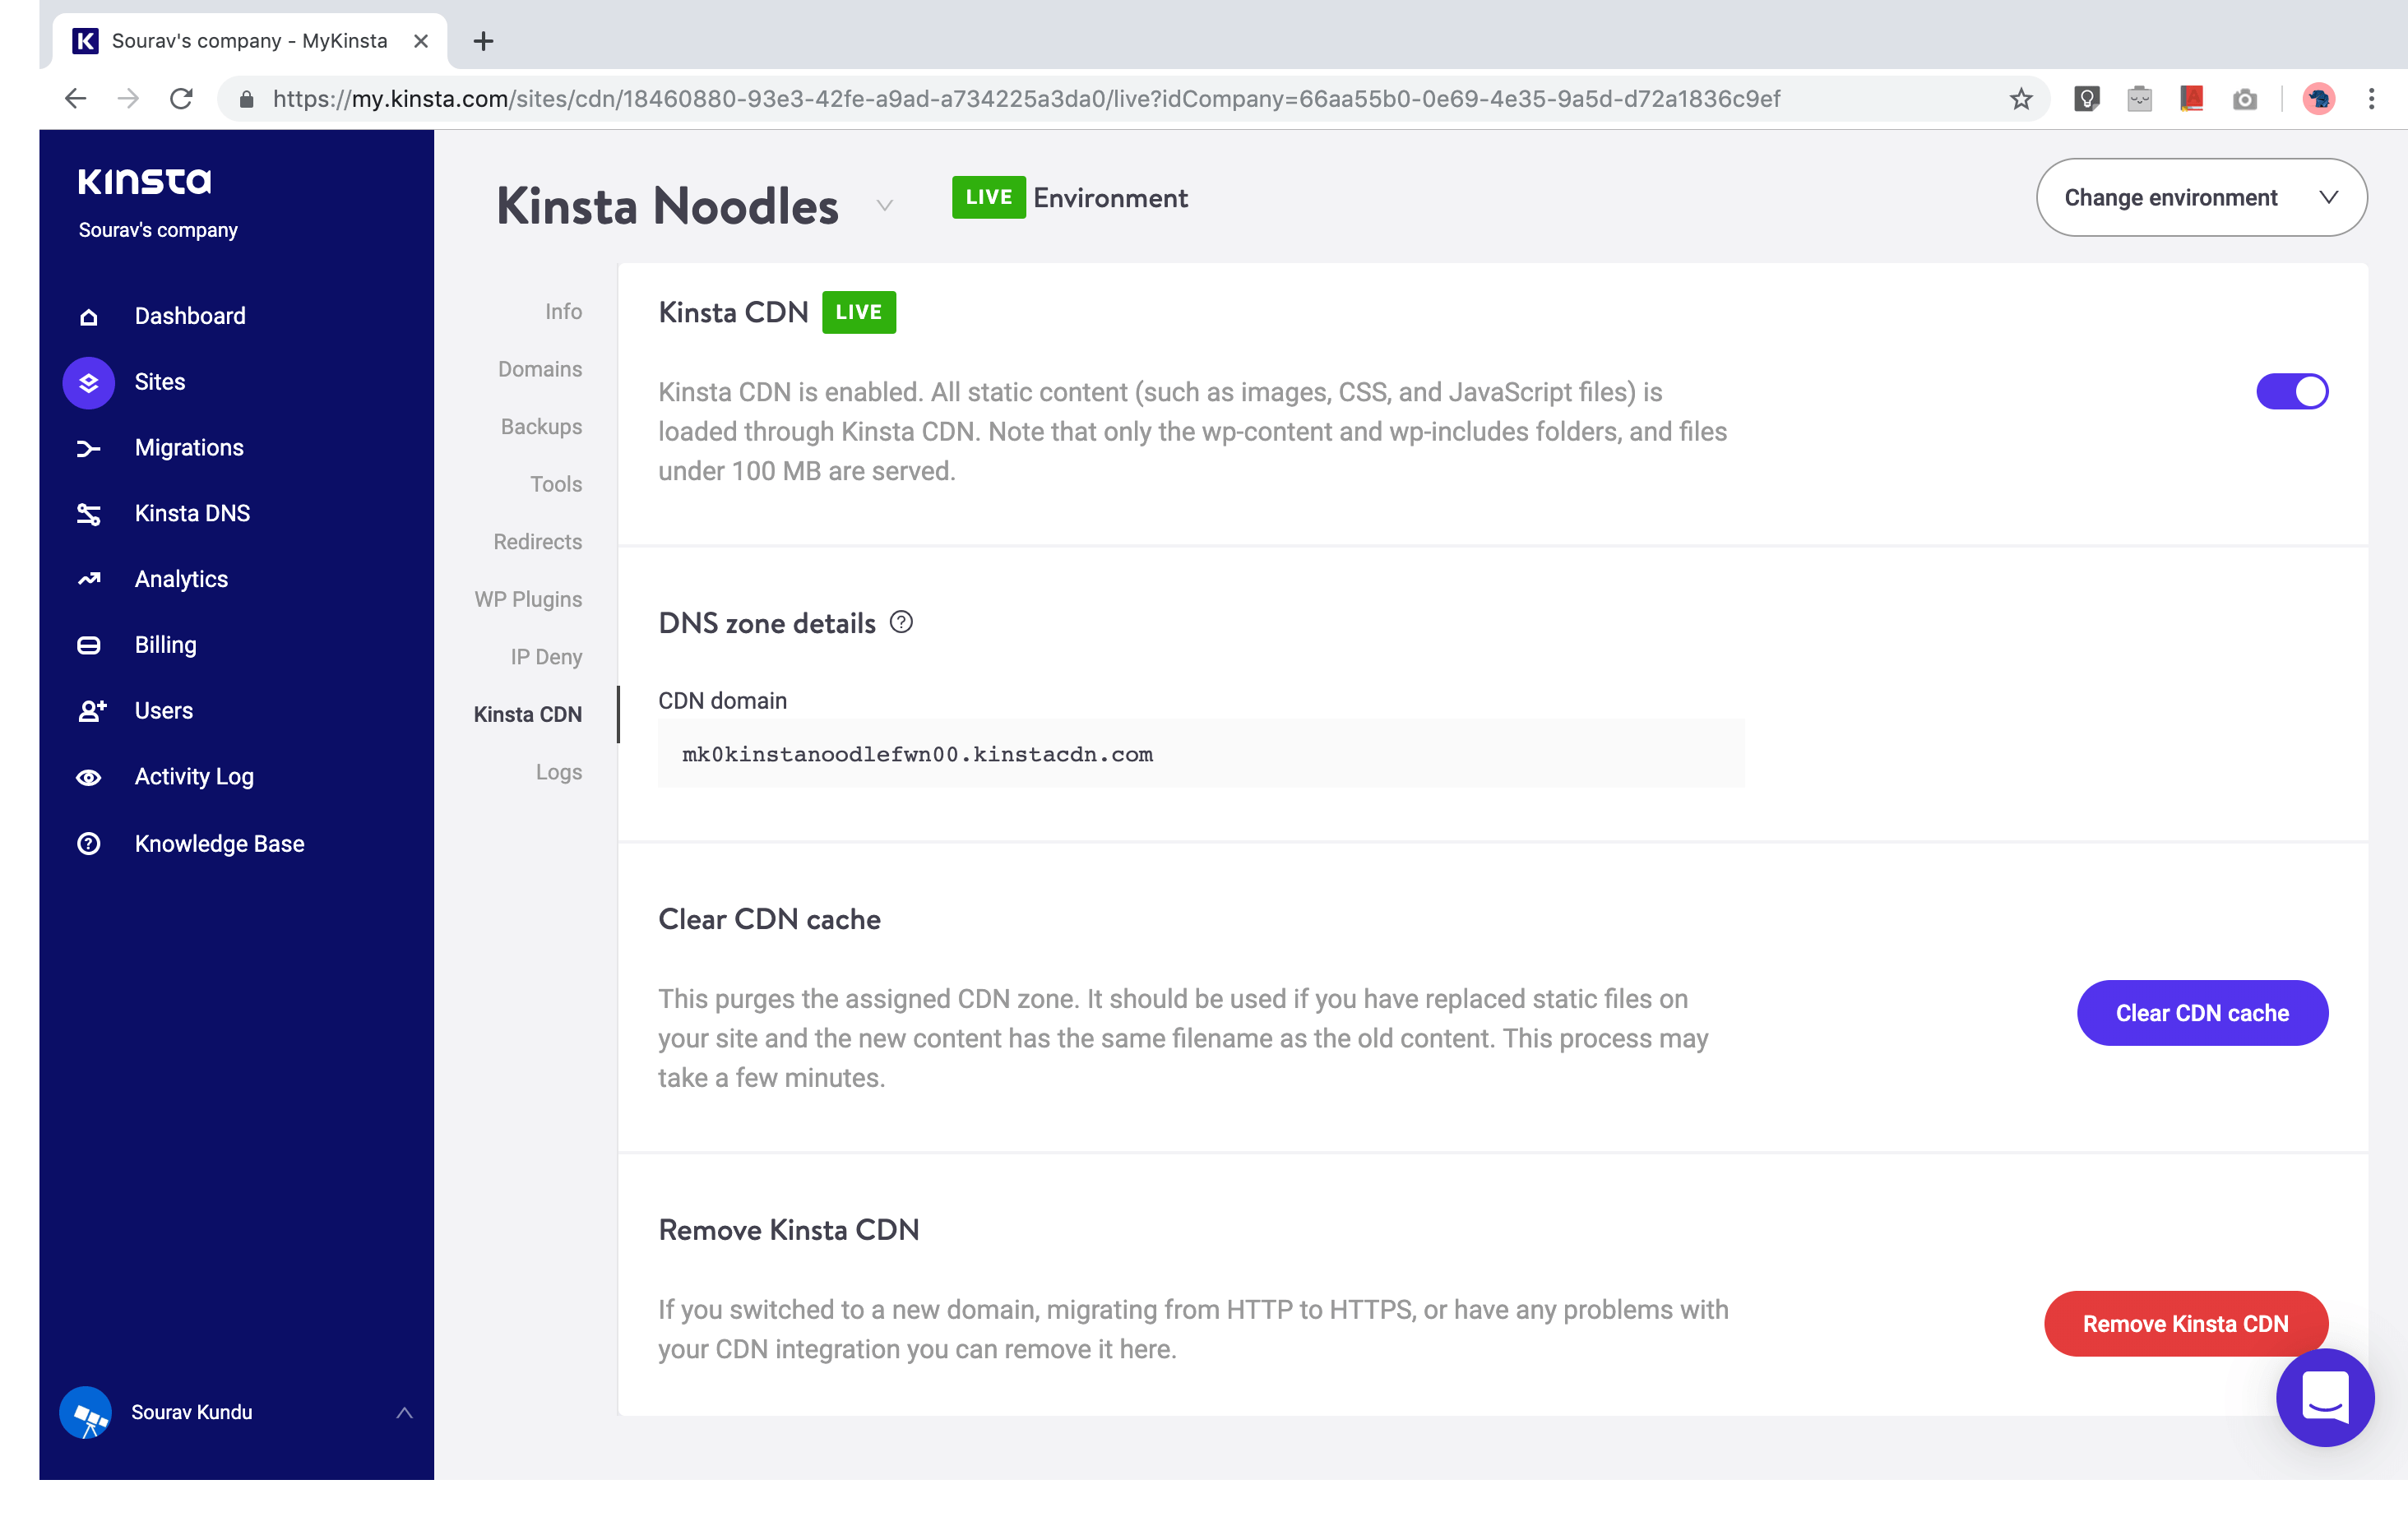
Task: Select the Kinsta CDN tab in sidebar
Action: [528, 714]
